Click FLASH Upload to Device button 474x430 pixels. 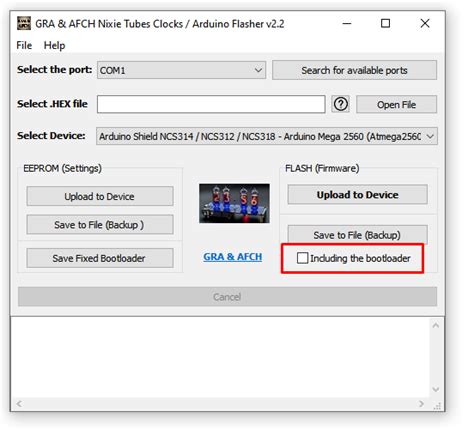click(357, 195)
